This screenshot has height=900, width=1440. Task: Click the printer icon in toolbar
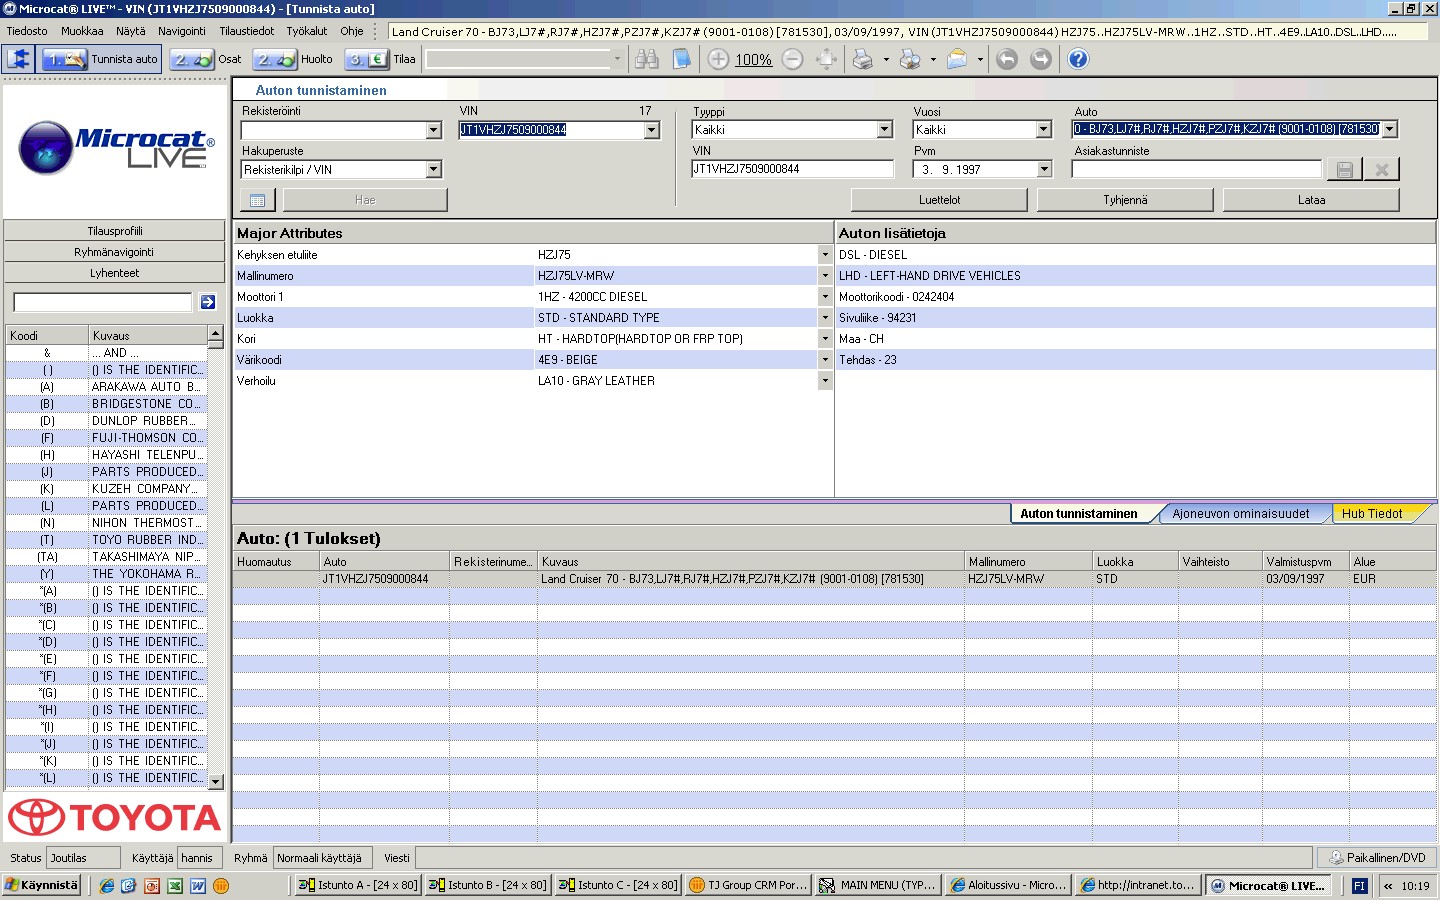[x=862, y=59]
